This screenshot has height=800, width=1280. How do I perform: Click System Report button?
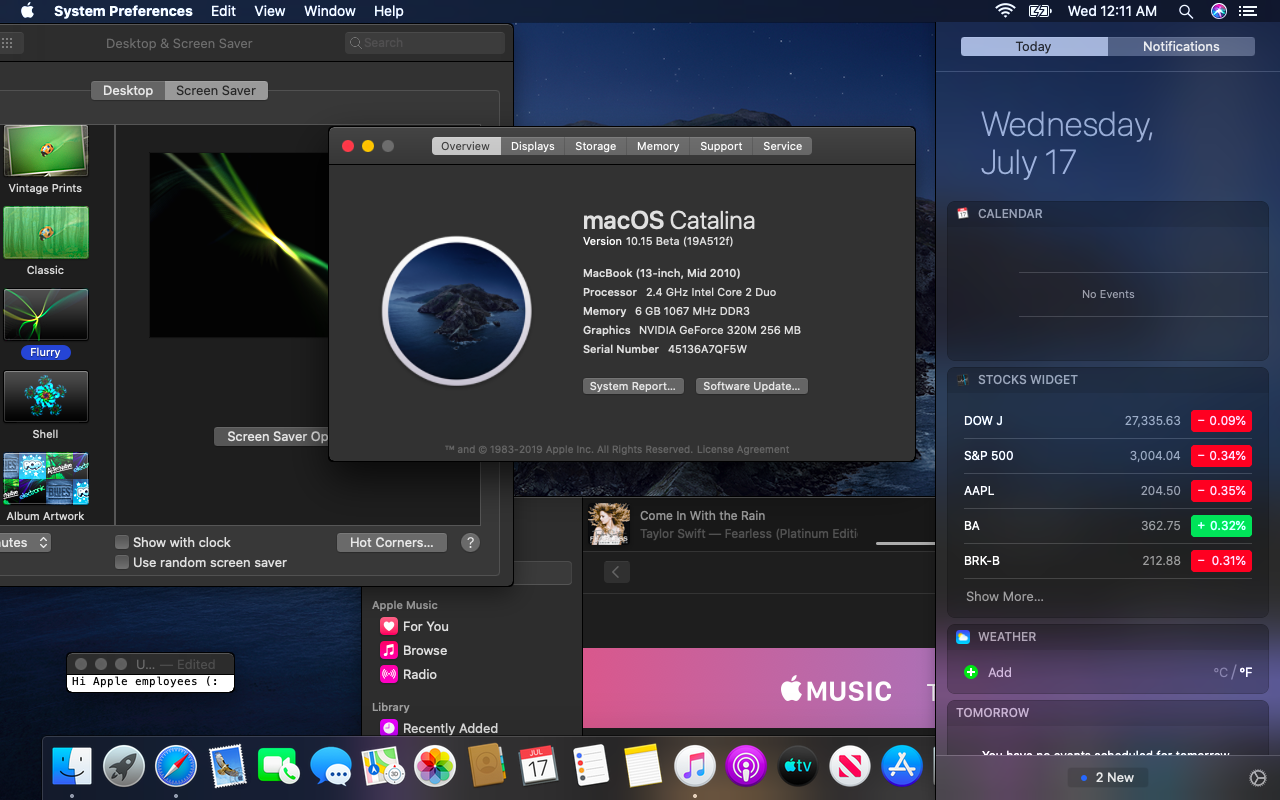tap(632, 386)
